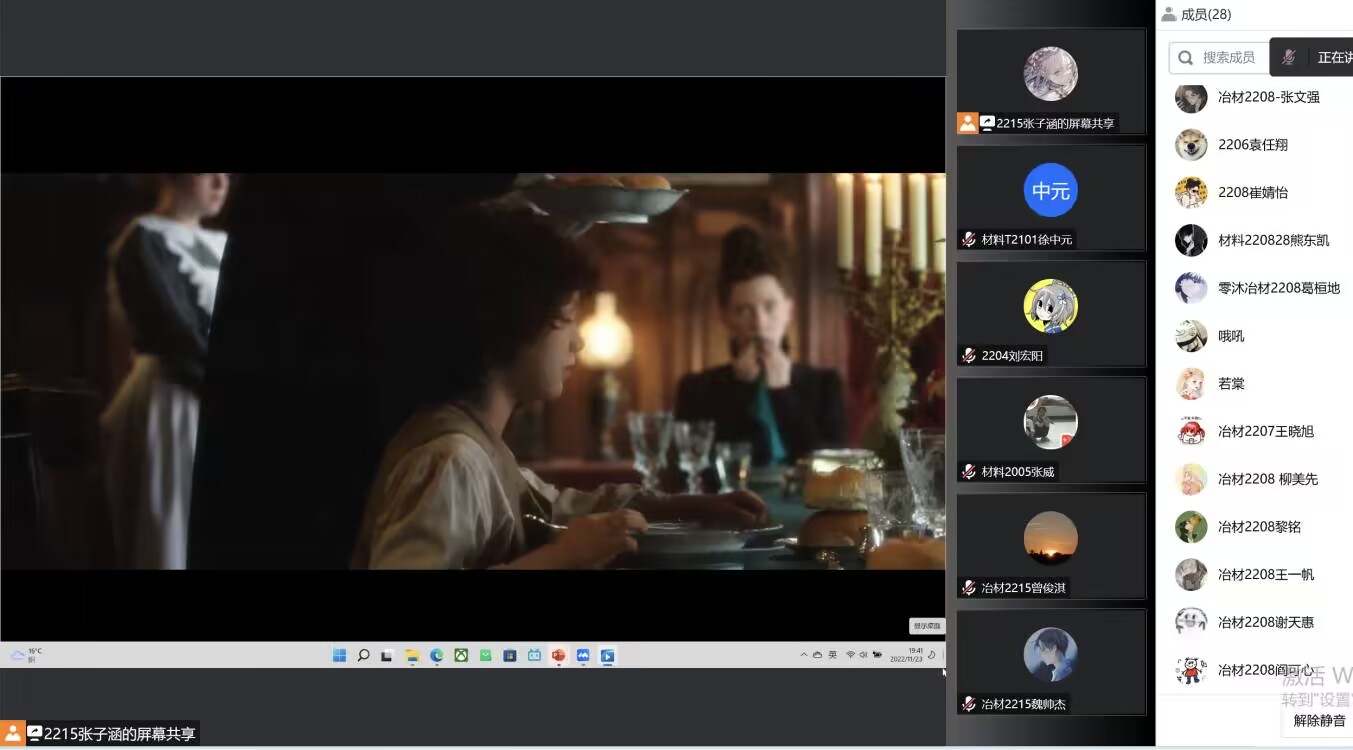The image size is (1353, 750).
Task: Click the PowerPoint icon in the taskbar
Action: pos(558,656)
